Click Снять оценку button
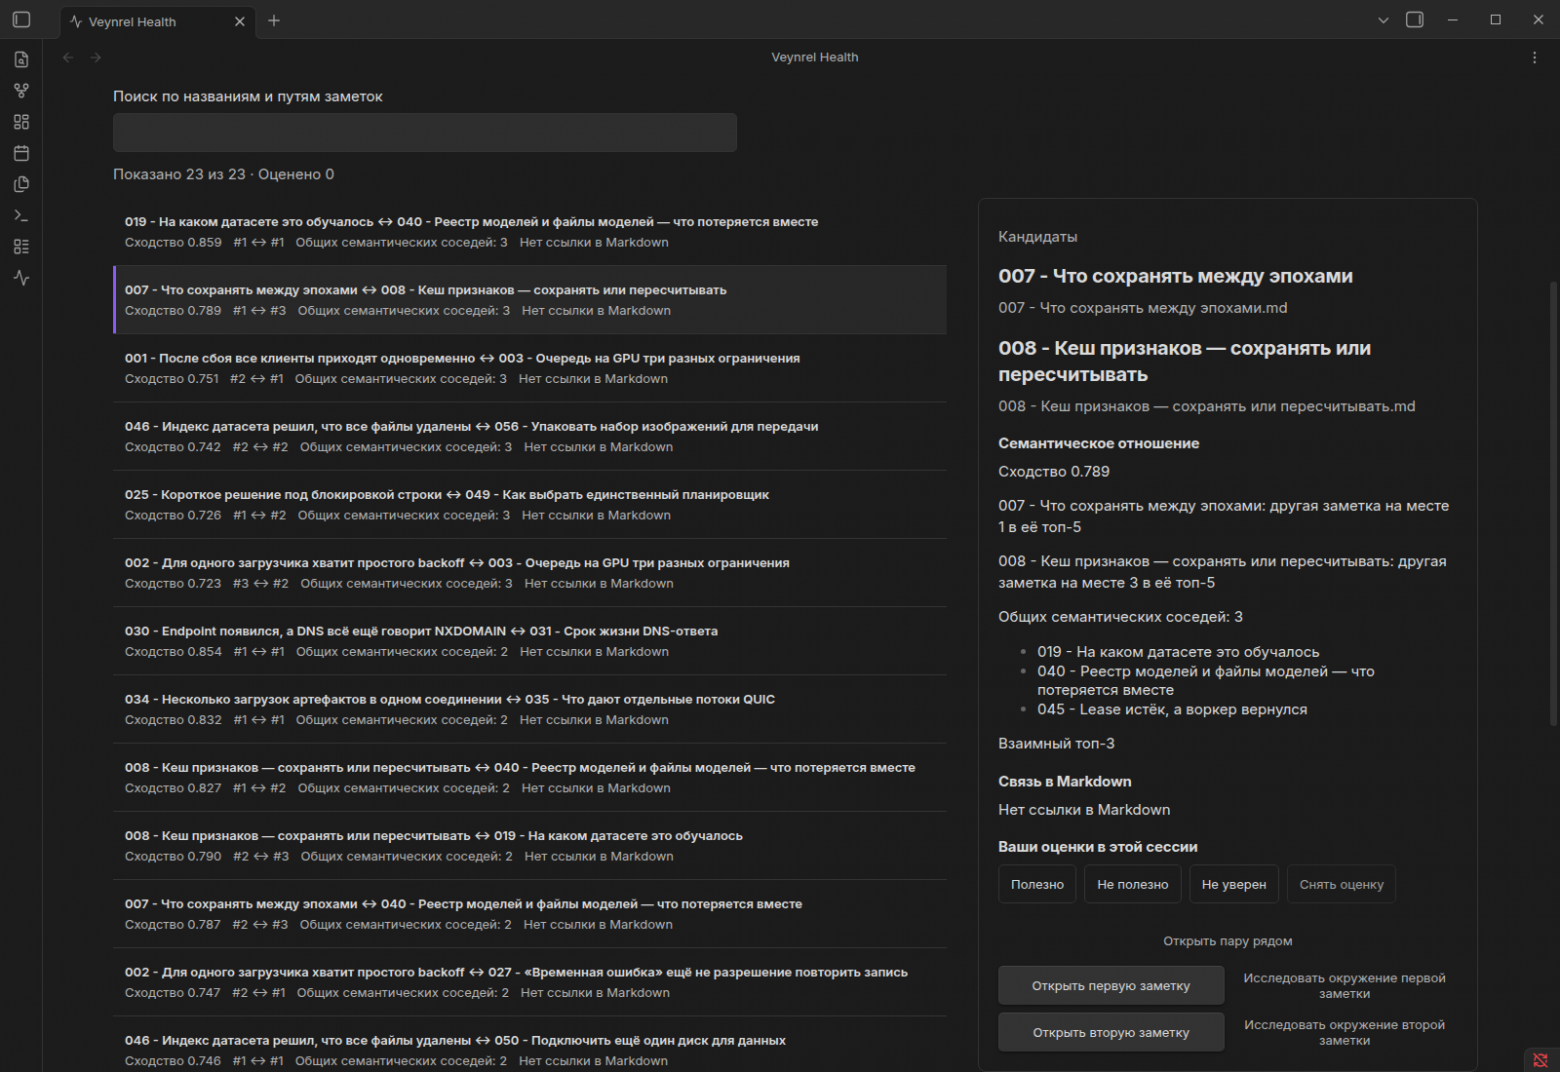The width and height of the screenshot is (1560, 1072). [x=1341, y=884]
